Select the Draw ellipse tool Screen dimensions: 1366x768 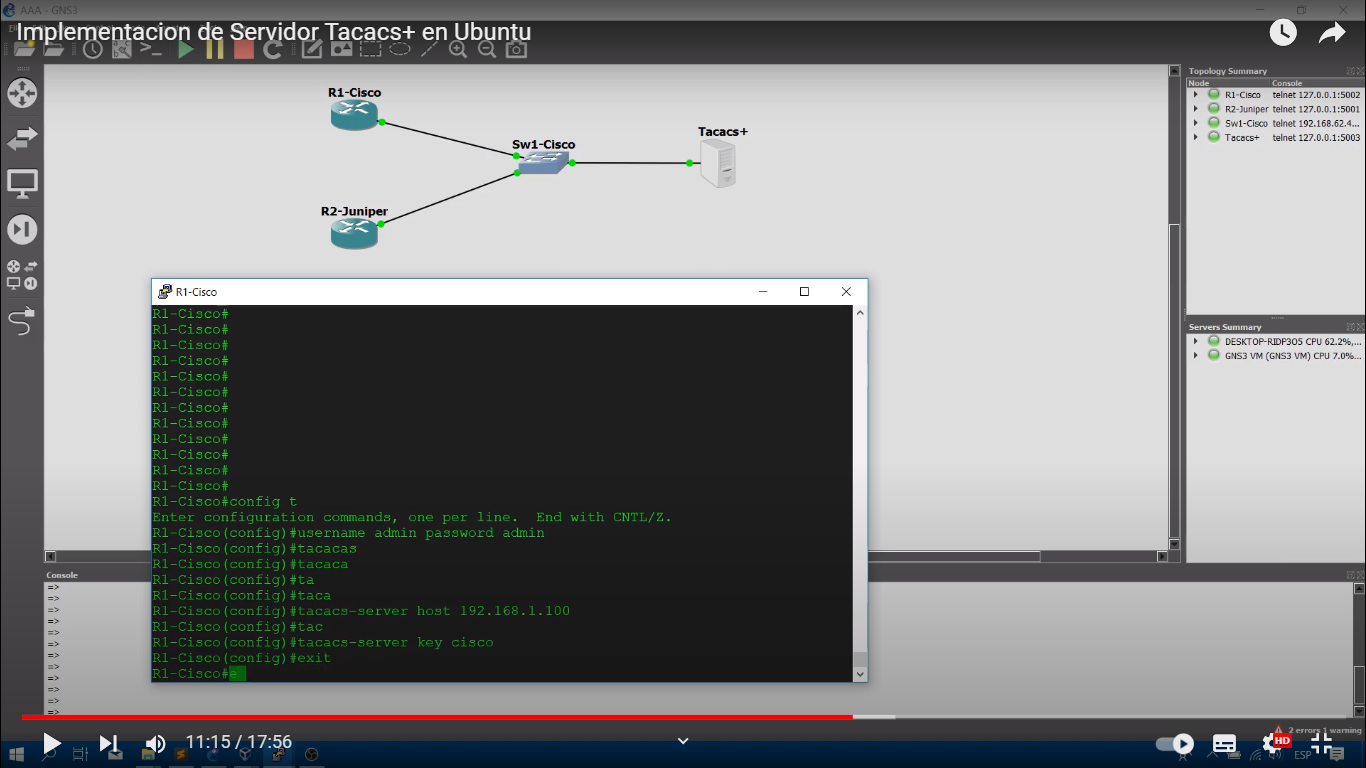point(399,49)
